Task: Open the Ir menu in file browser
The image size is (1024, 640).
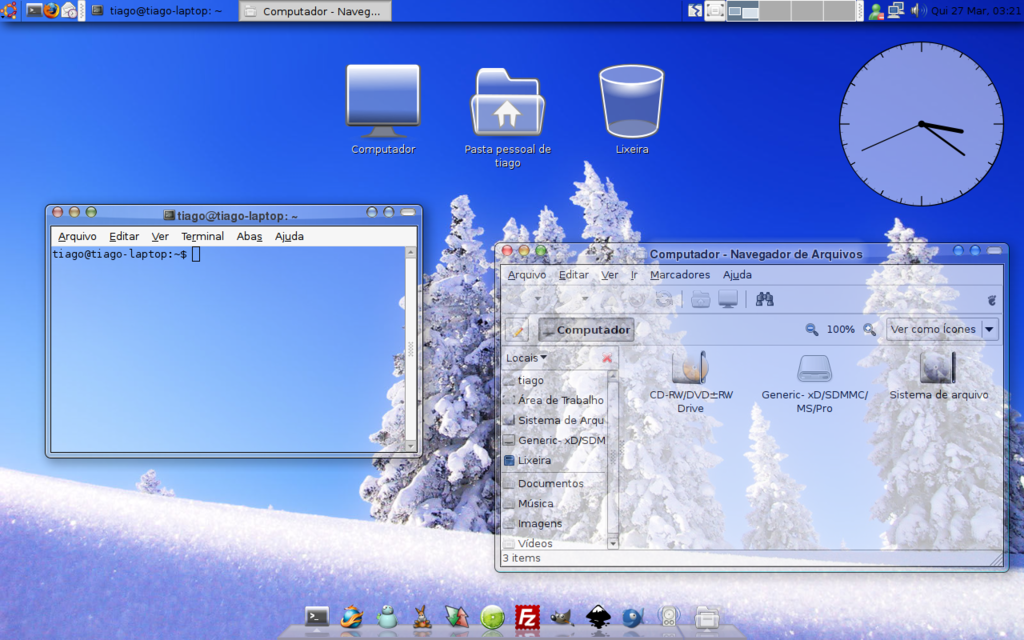Action: (633, 275)
